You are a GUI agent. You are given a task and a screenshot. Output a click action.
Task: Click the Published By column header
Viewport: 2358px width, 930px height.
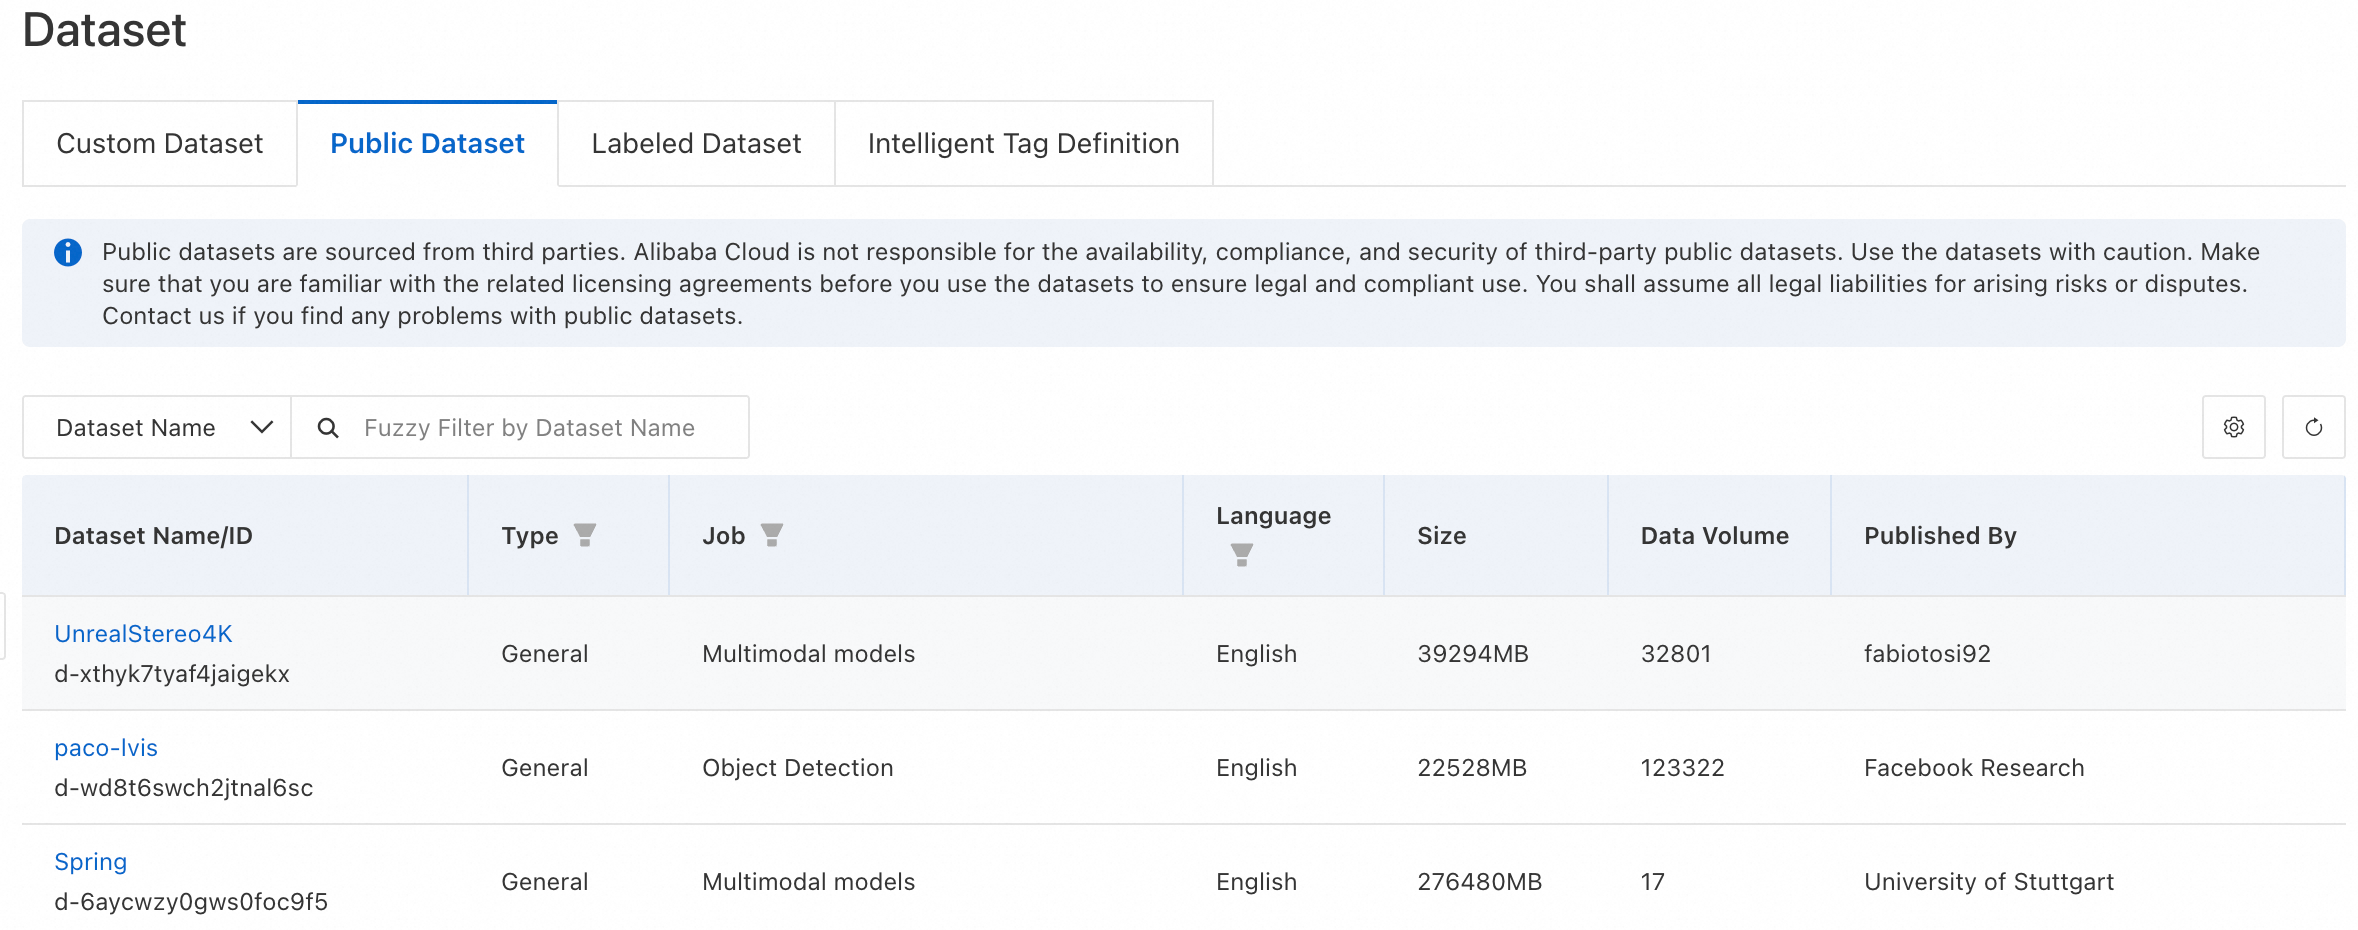pos(1940,536)
